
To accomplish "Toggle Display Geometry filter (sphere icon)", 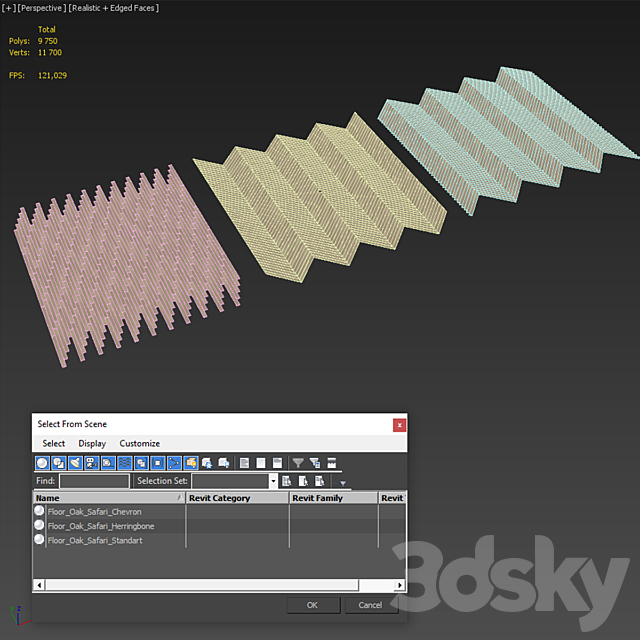I will click(42, 463).
